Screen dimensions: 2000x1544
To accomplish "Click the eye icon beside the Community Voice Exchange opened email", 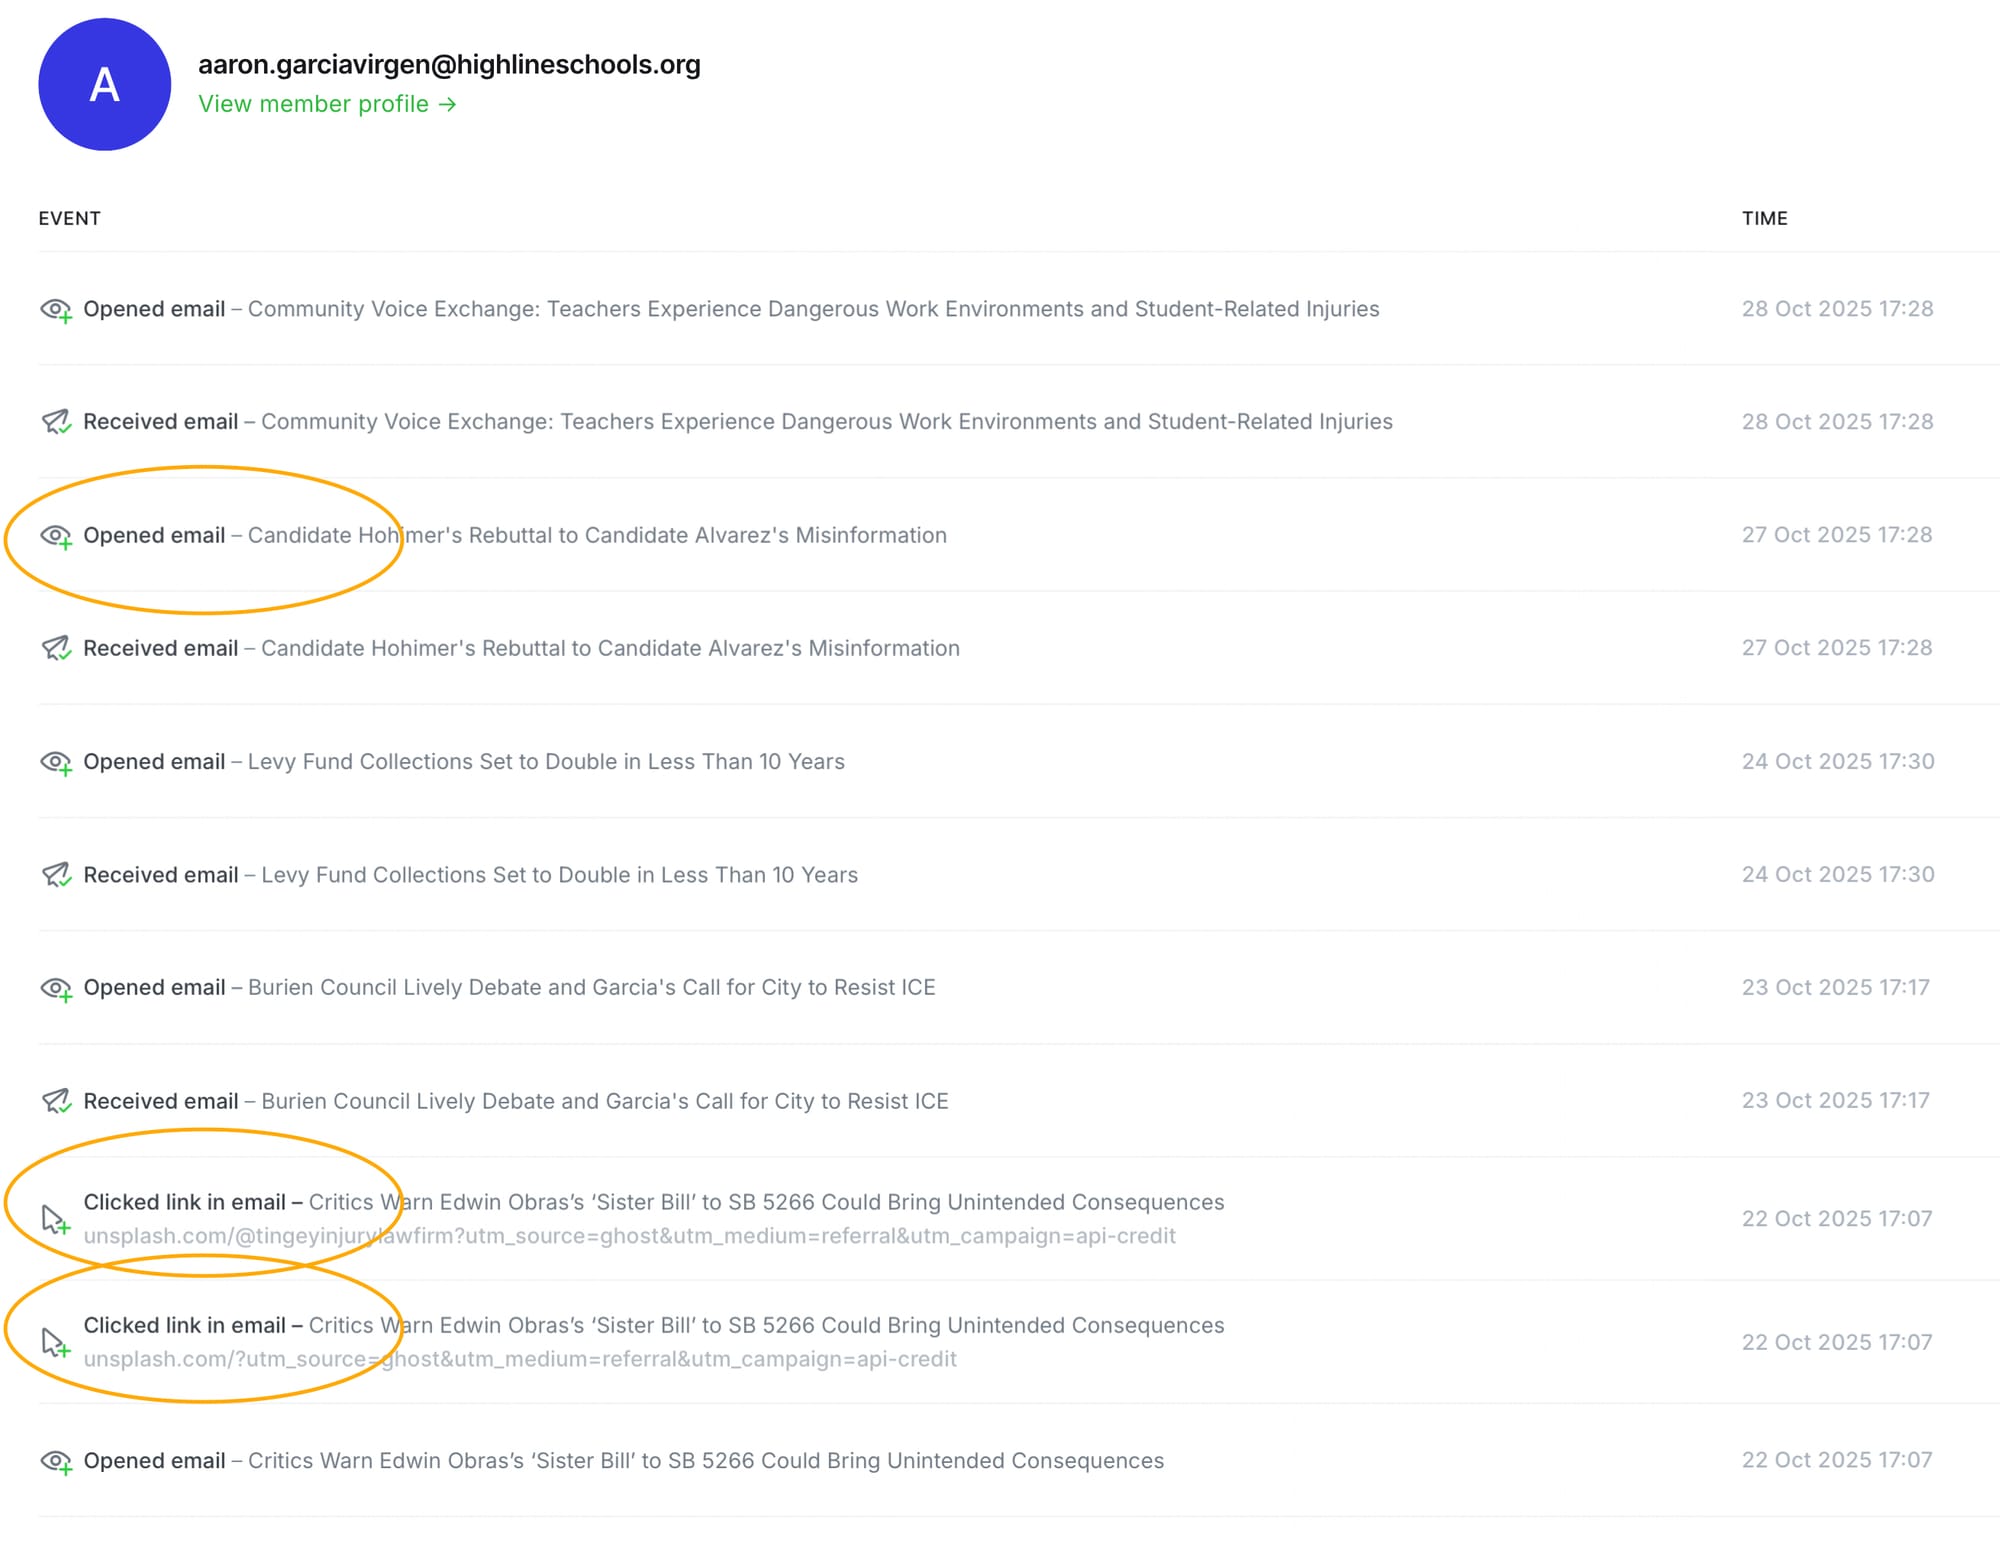I will click(x=56, y=310).
